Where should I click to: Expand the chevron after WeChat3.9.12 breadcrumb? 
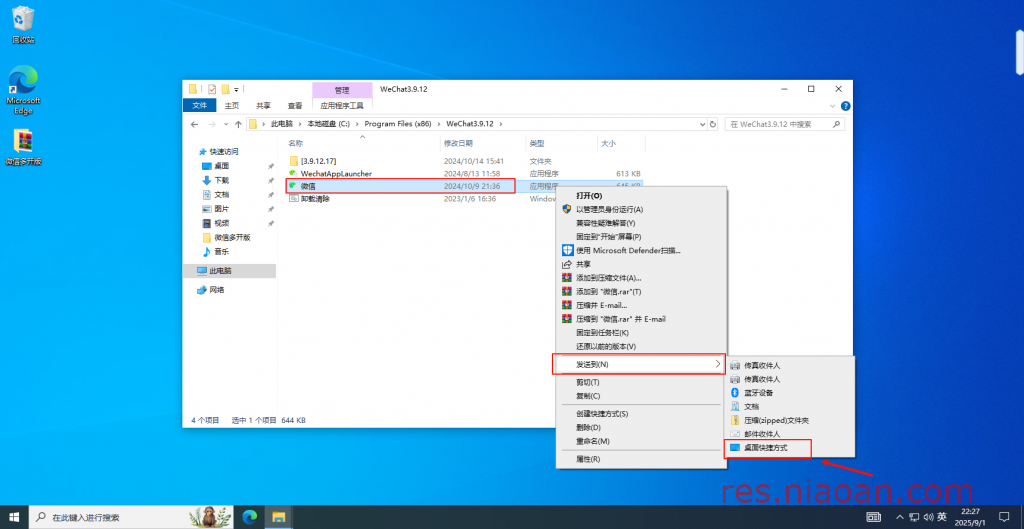500,124
